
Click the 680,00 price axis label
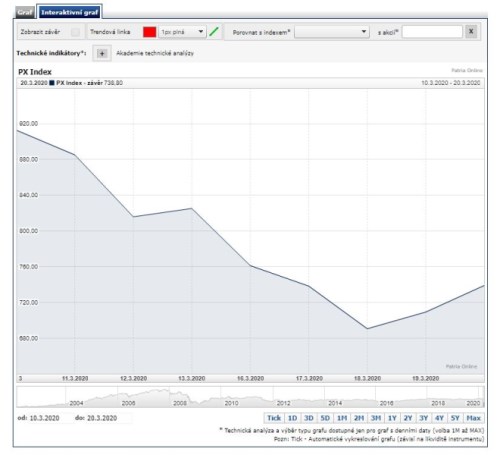[x=29, y=338]
